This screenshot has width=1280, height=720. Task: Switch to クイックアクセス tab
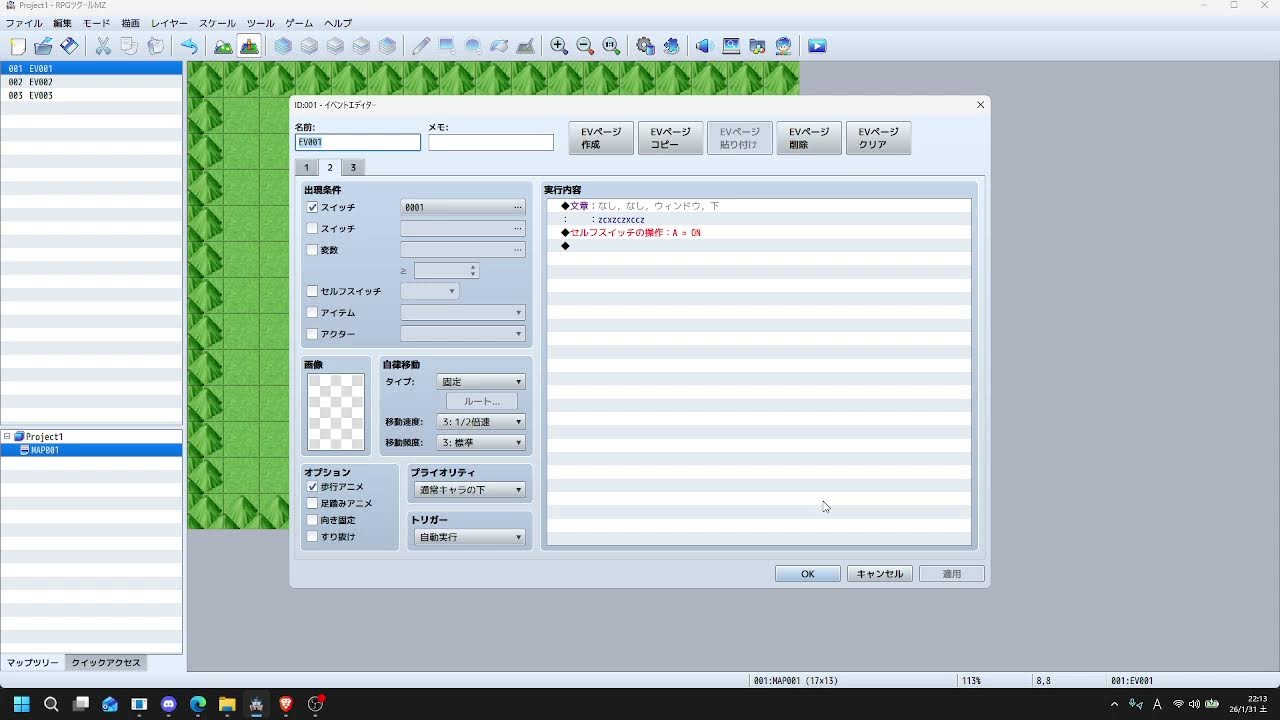107,662
